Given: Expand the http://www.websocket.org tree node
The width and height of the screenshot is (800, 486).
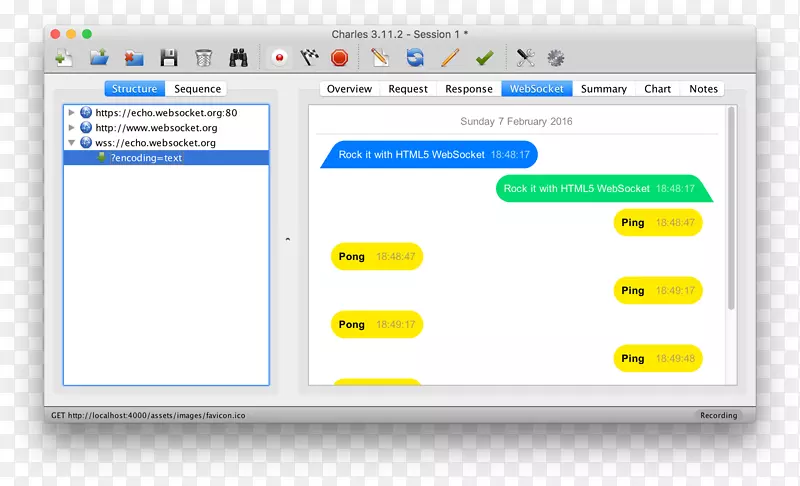Looking at the screenshot, I should pos(72,128).
